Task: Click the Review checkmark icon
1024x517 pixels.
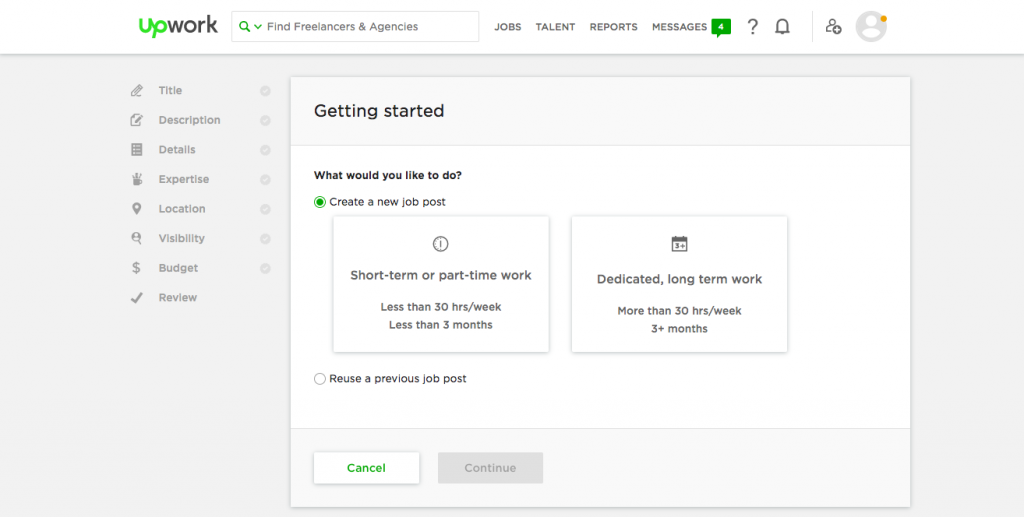Action: point(136,298)
